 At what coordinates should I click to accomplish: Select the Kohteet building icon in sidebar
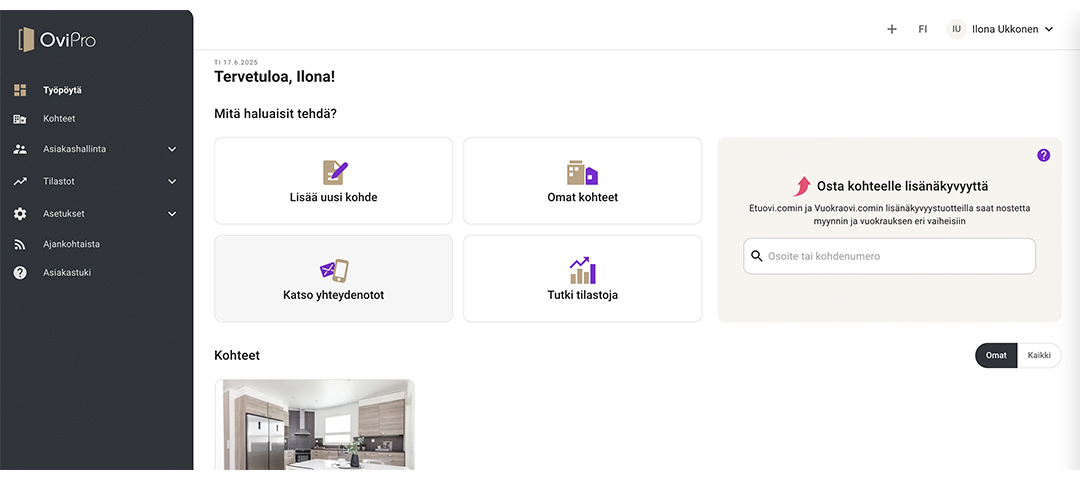[20, 119]
